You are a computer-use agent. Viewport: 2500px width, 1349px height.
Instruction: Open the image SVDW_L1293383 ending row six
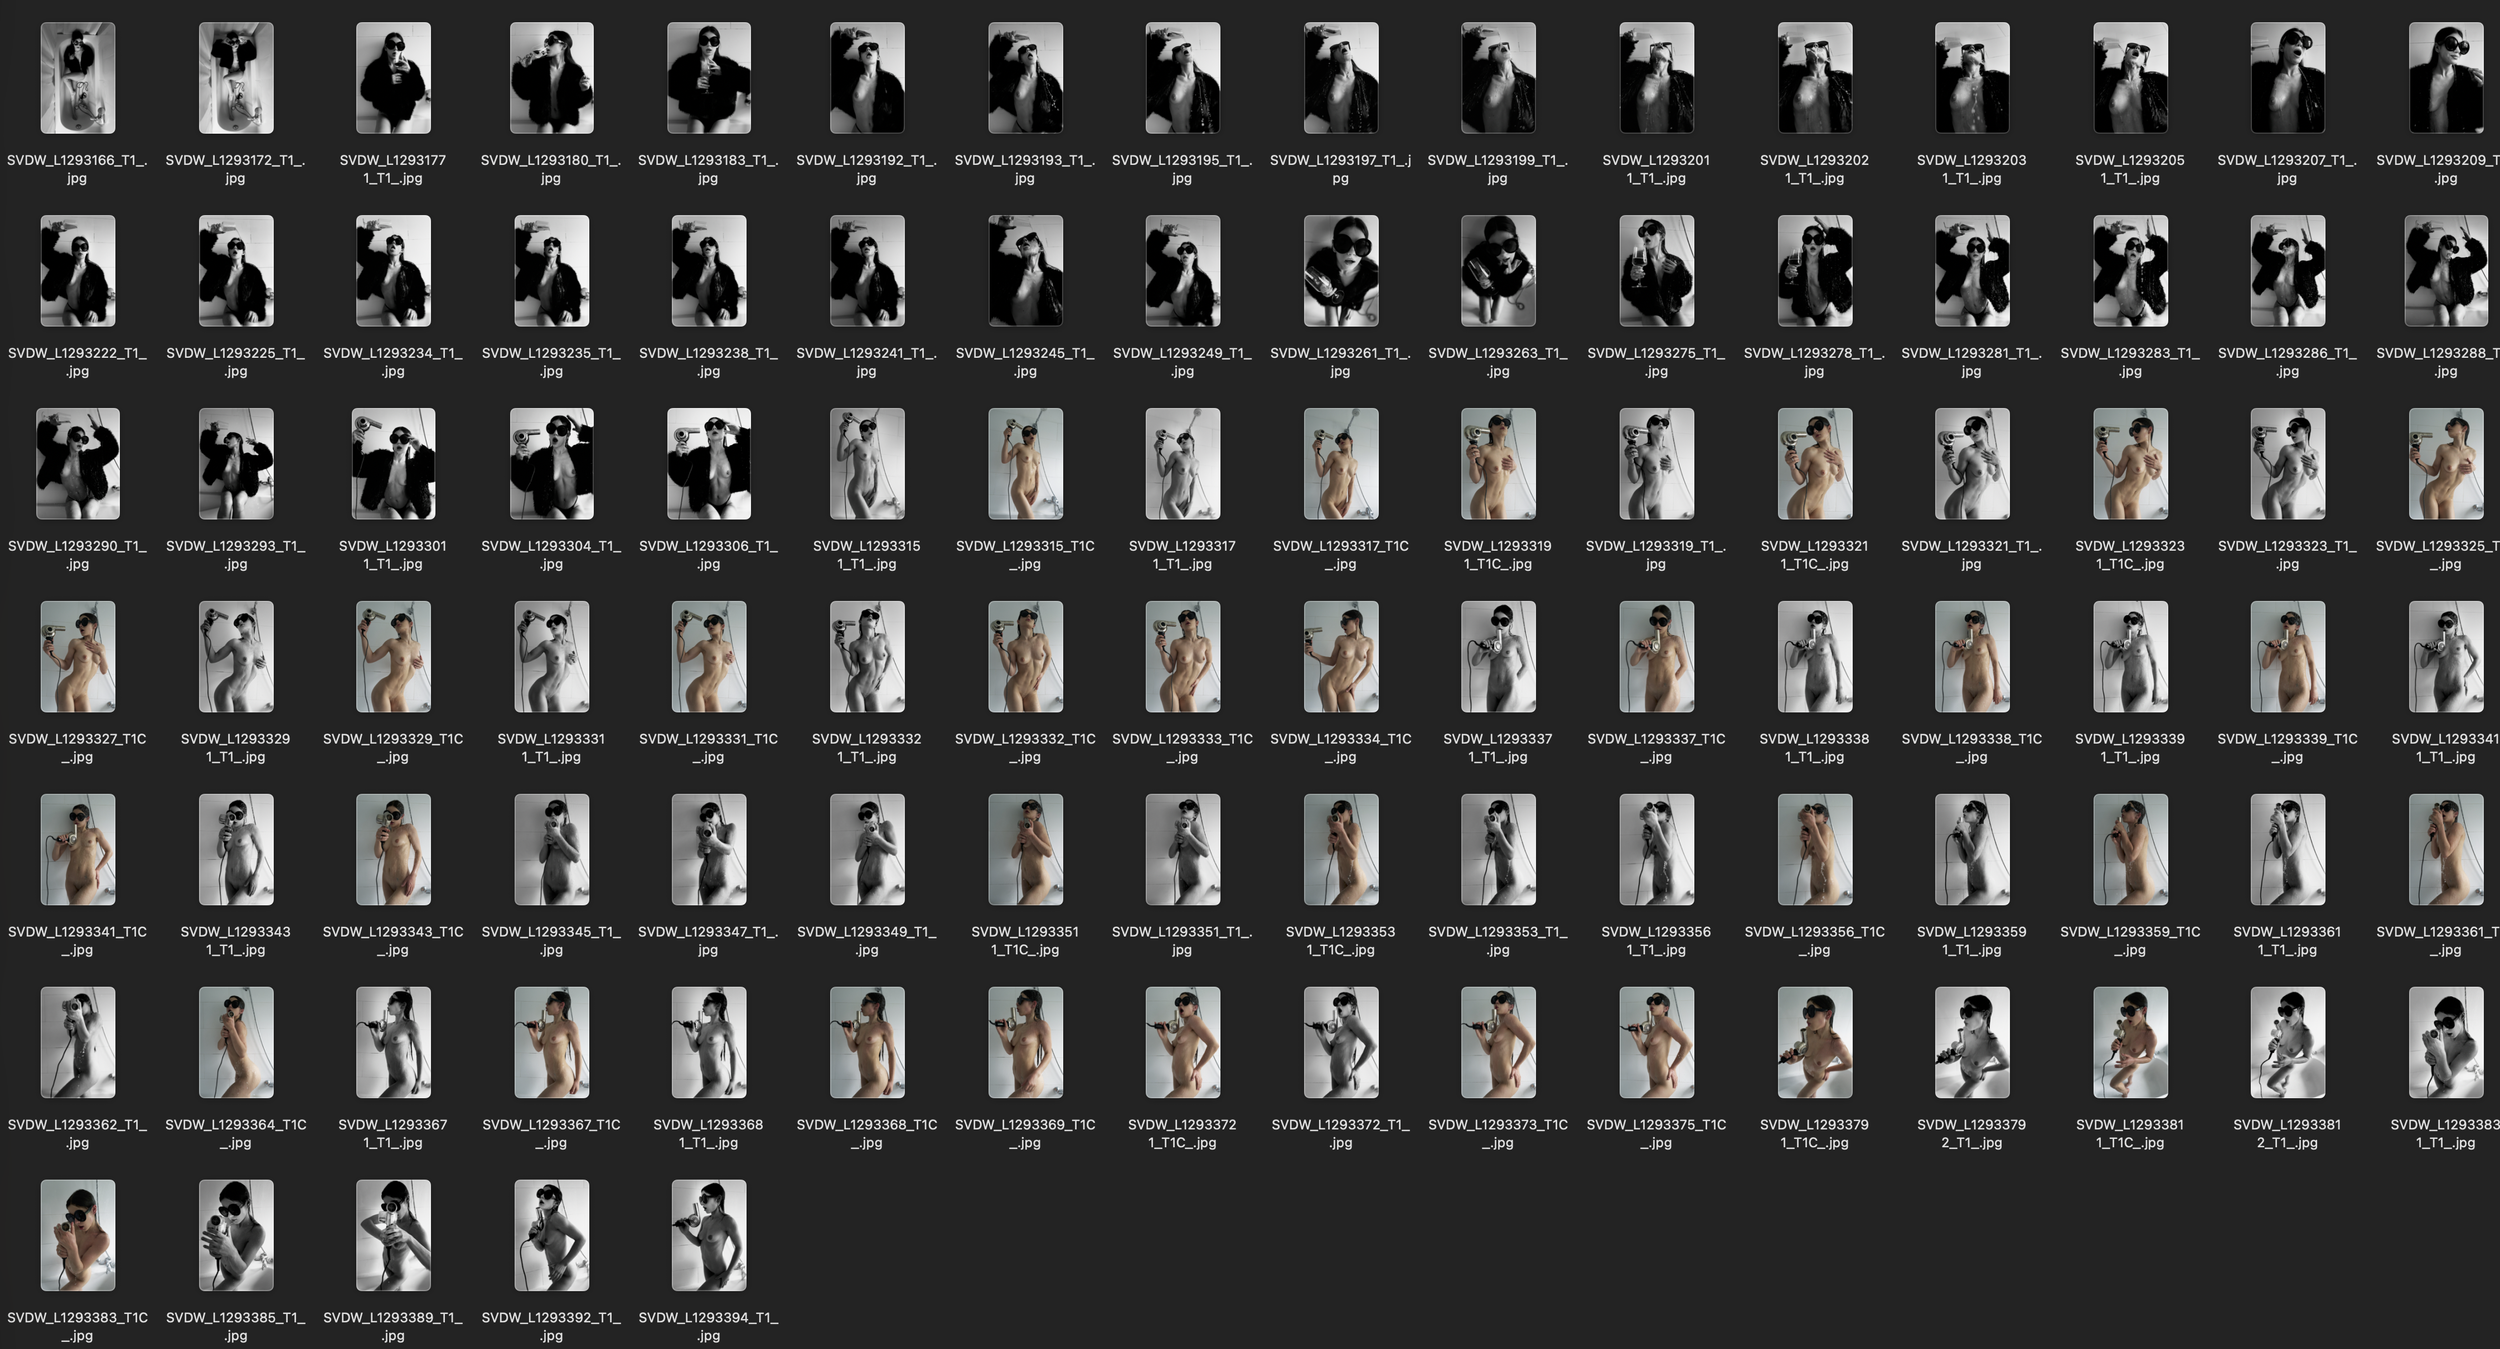tap(2446, 1042)
